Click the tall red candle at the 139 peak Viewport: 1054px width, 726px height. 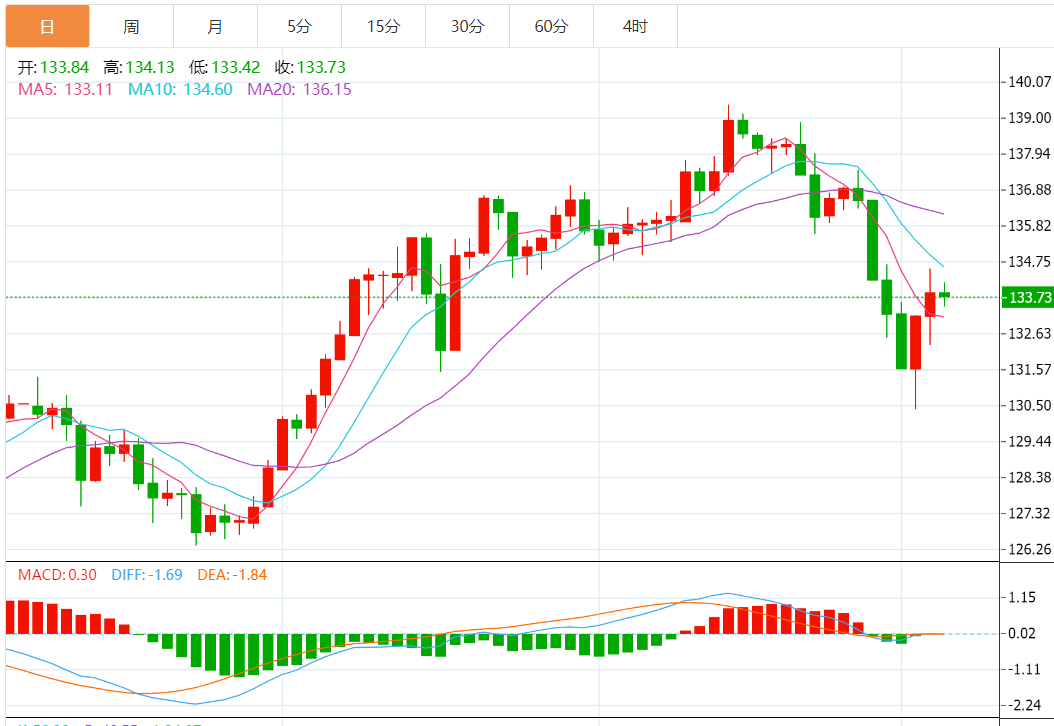728,146
